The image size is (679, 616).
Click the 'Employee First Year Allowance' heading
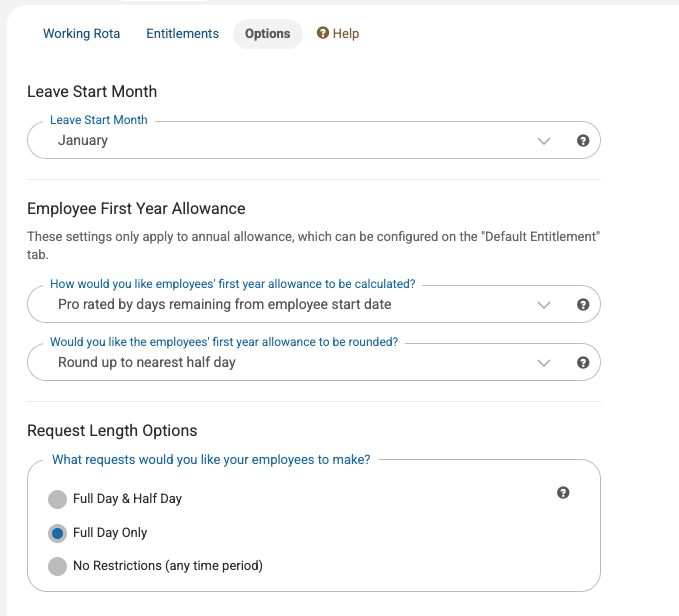click(136, 209)
